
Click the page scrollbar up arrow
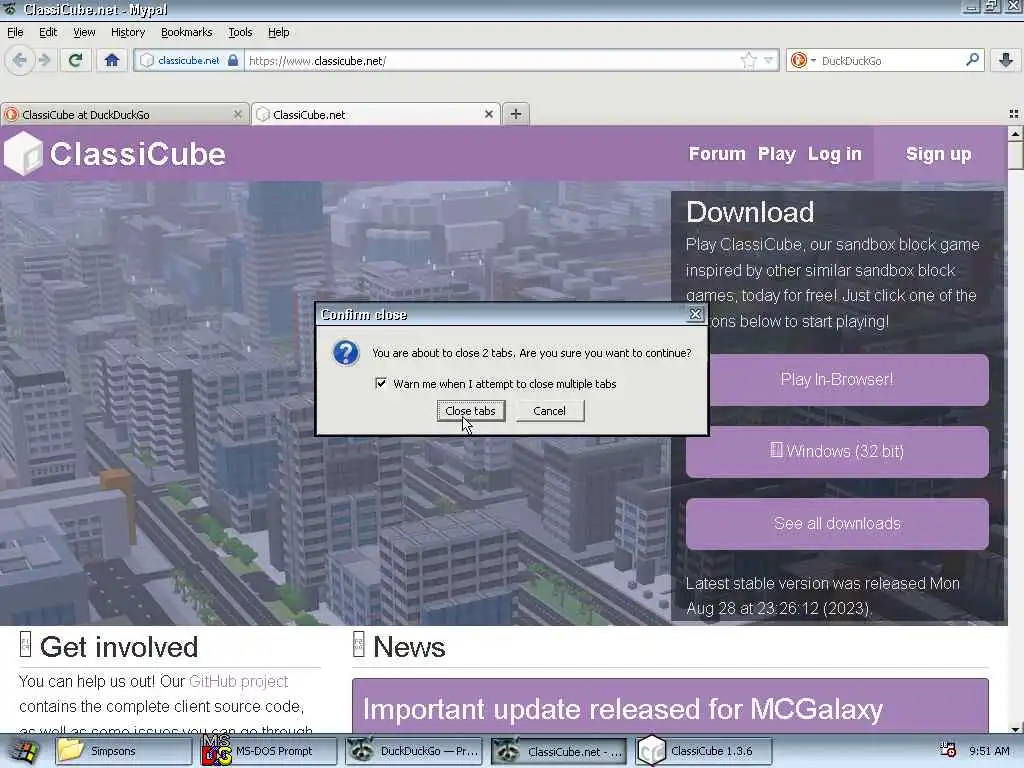(1016, 134)
